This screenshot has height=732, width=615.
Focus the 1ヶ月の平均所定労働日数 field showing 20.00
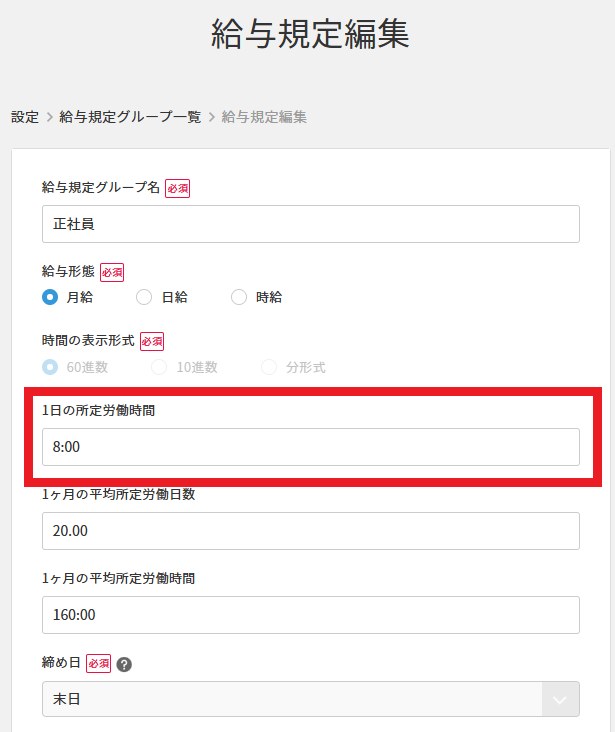click(311, 531)
